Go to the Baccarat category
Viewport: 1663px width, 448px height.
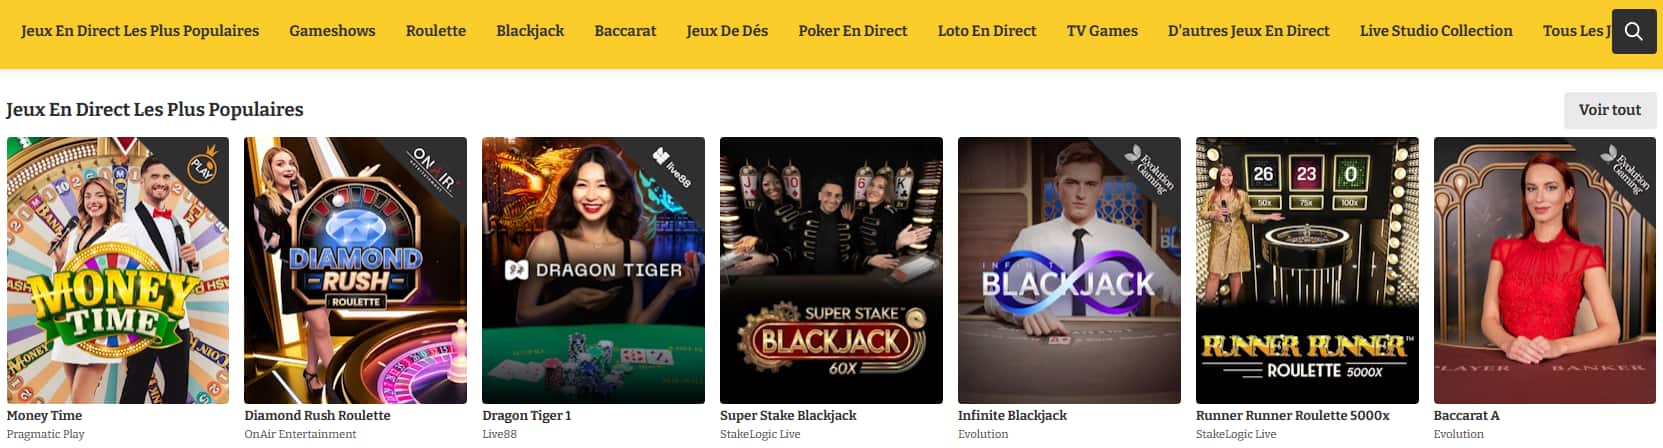[625, 31]
